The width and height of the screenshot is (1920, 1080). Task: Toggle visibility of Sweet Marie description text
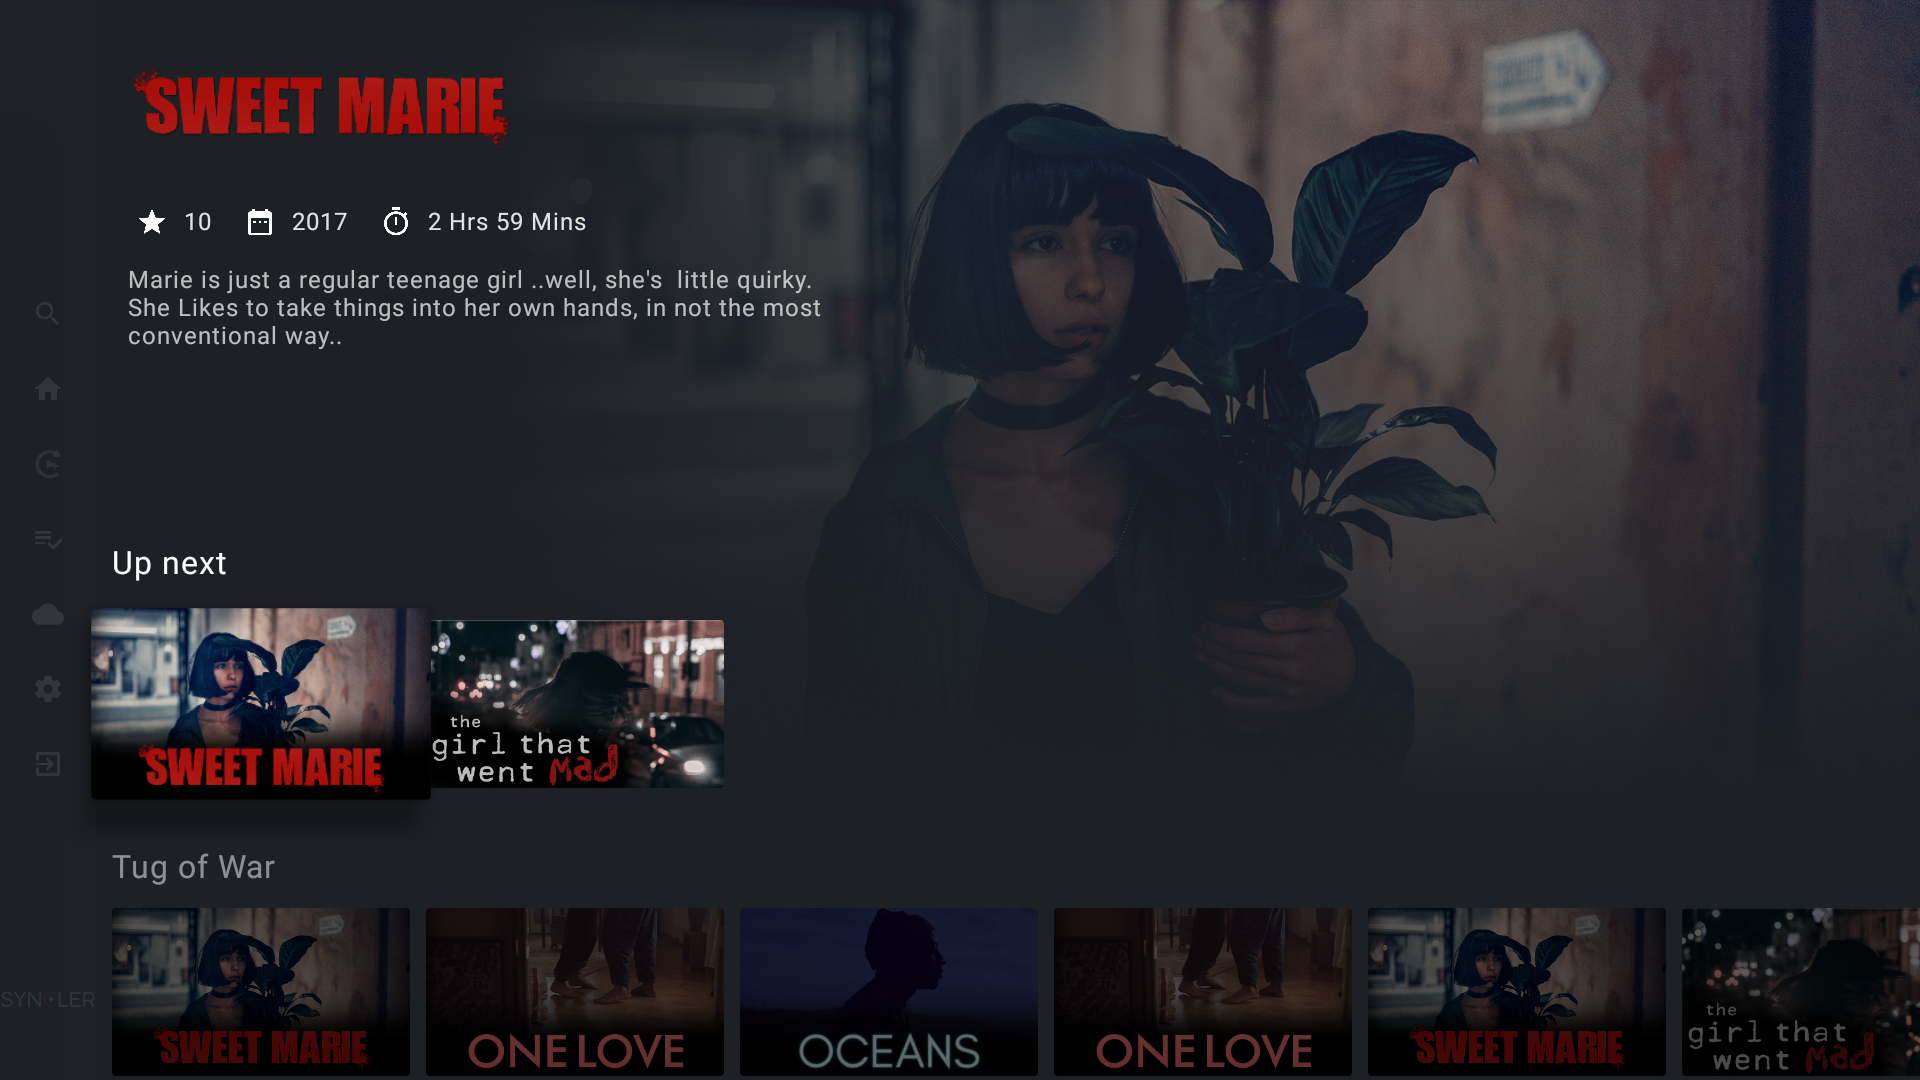475,309
